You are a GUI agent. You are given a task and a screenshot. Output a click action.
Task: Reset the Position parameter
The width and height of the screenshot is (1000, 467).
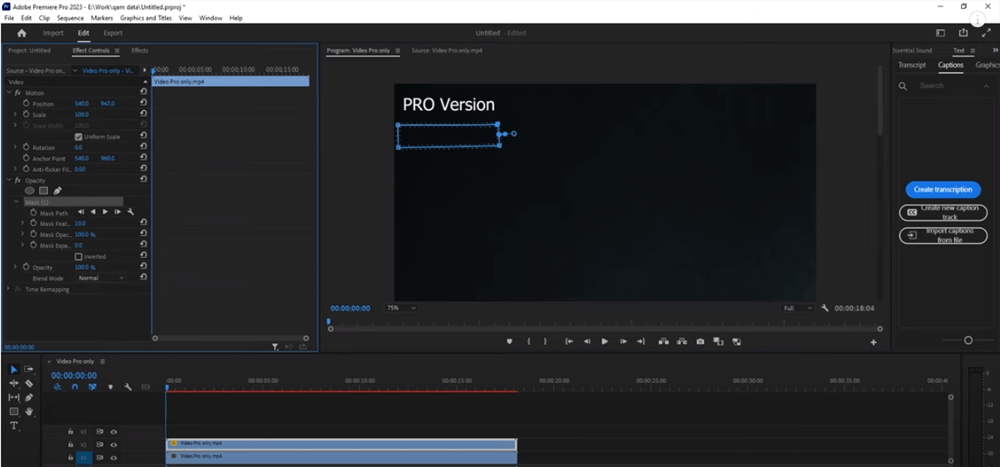pyautogui.click(x=143, y=103)
